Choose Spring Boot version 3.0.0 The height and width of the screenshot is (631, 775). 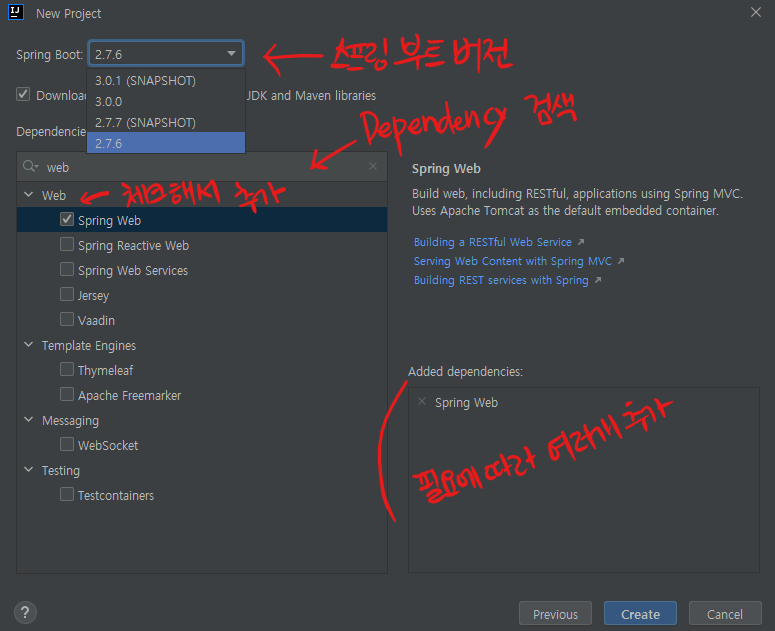[166, 101]
